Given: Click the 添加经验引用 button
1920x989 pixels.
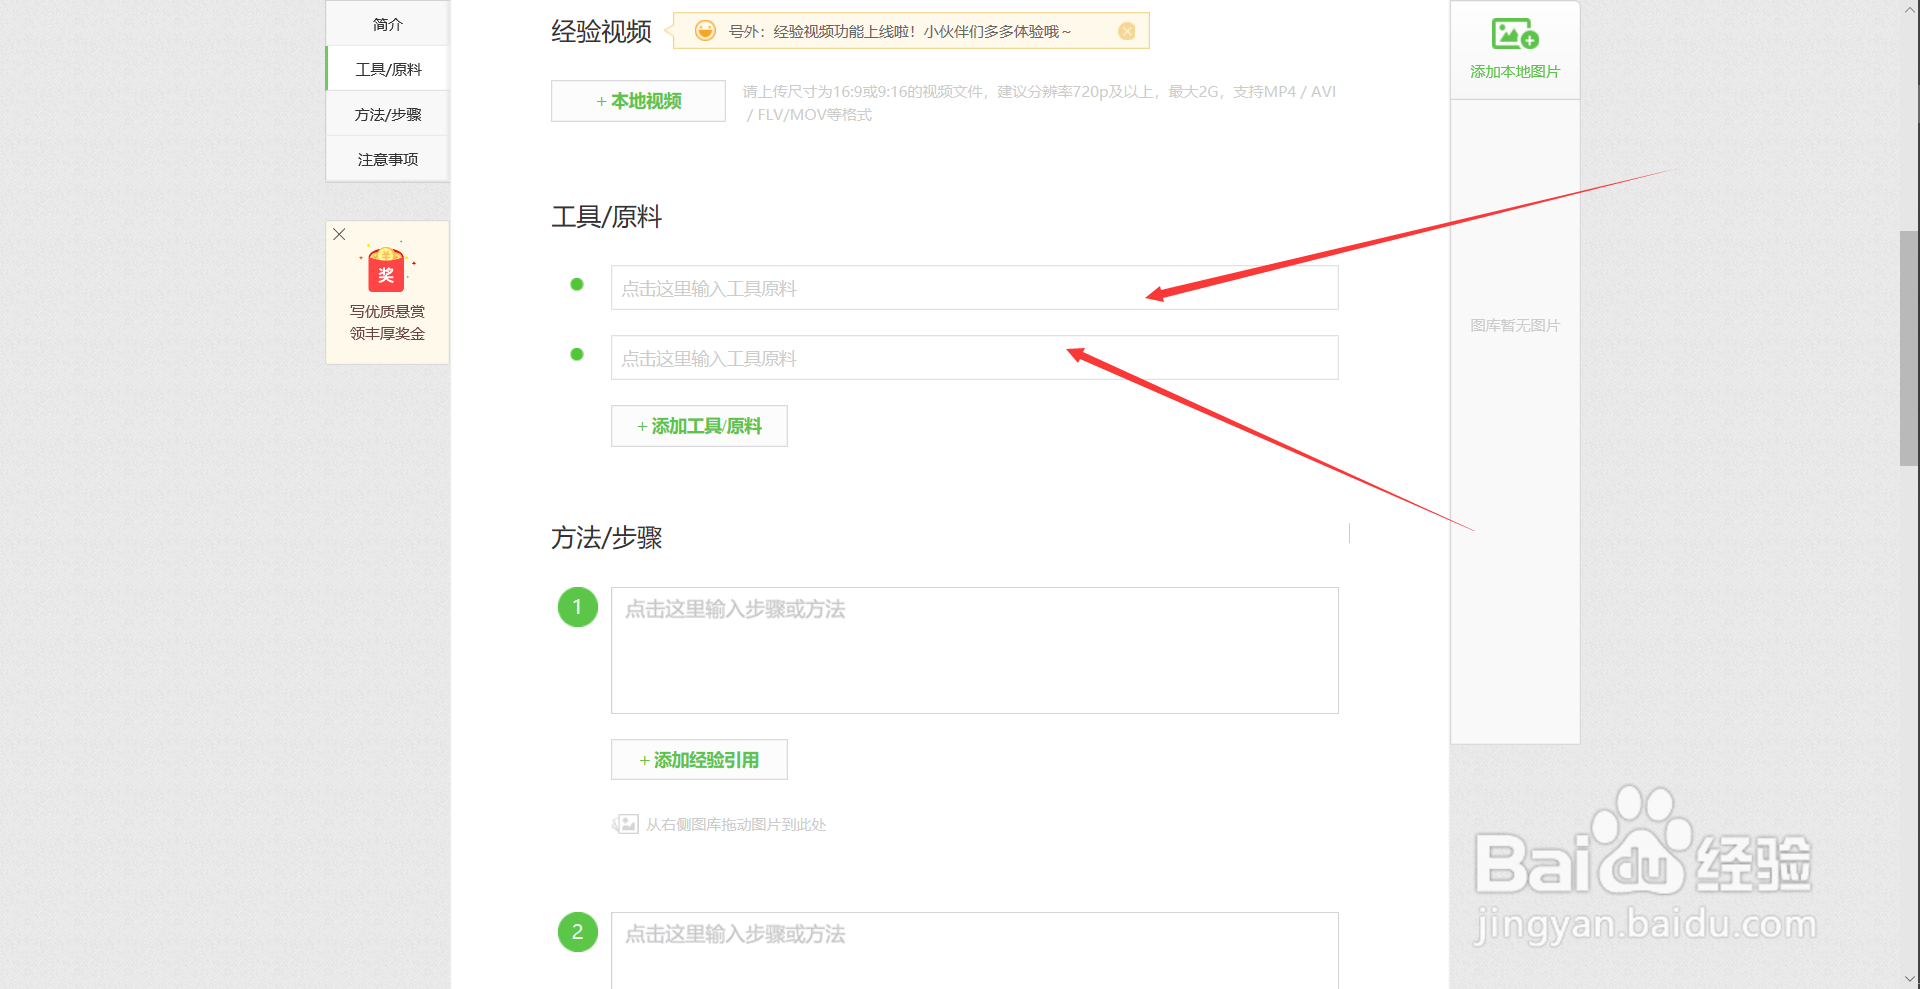Looking at the screenshot, I should pos(698,759).
